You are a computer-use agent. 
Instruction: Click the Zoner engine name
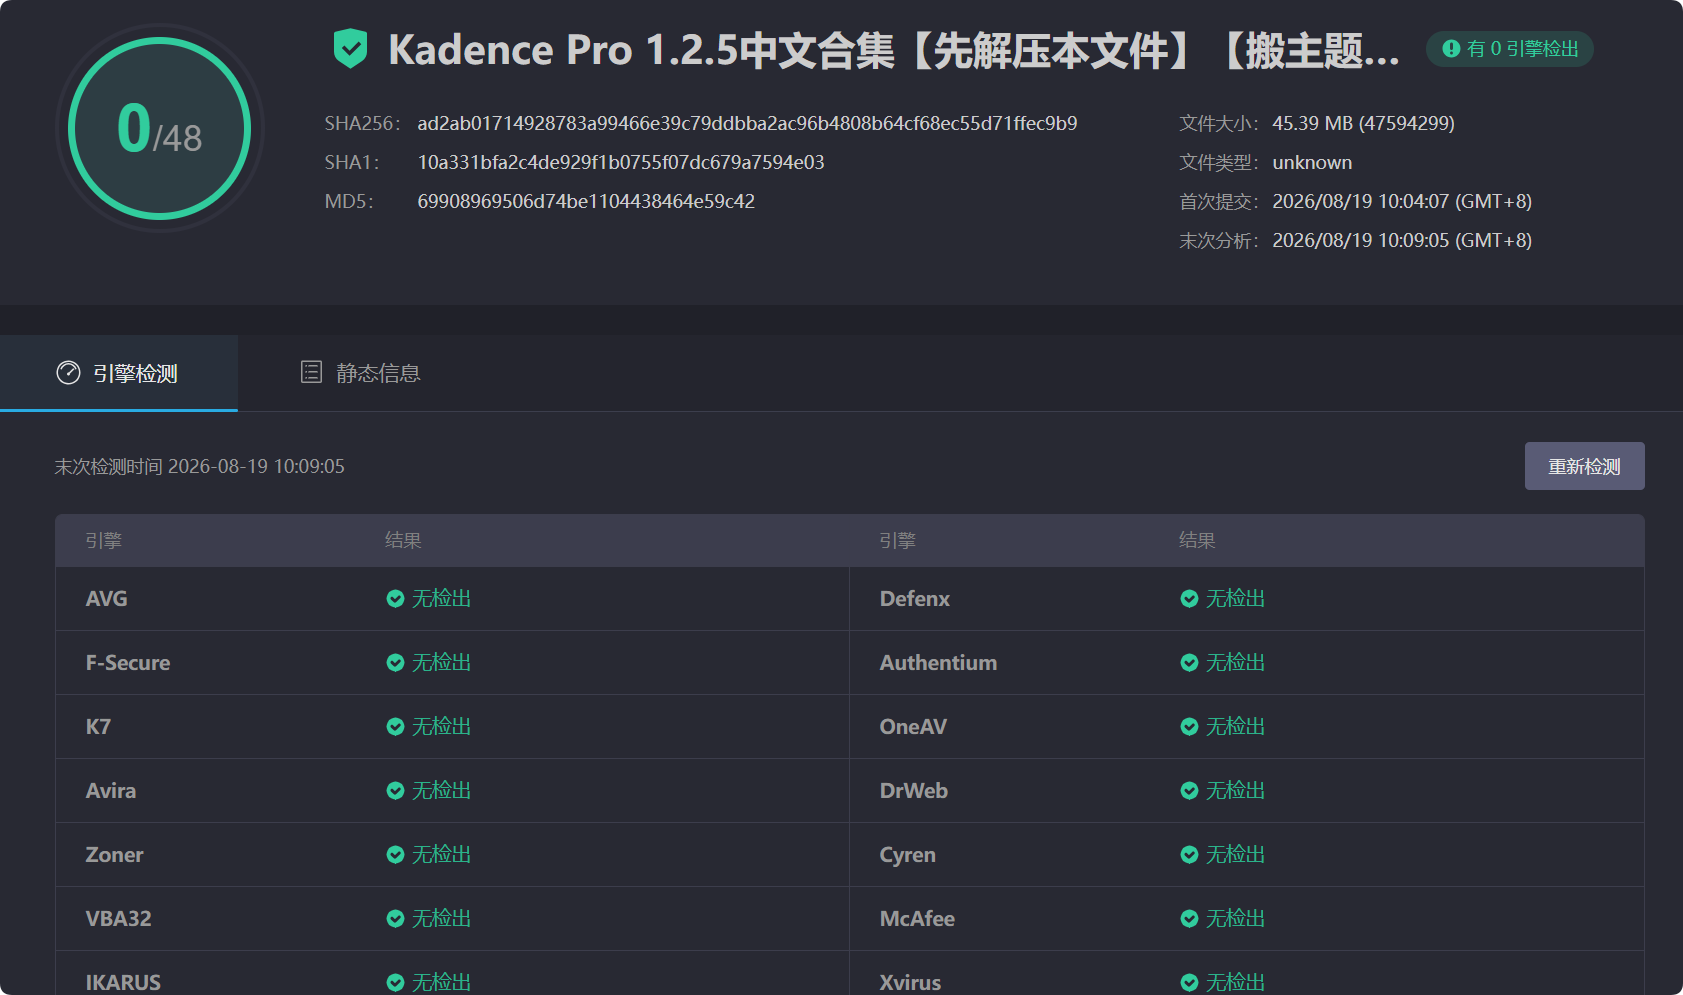coord(114,855)
